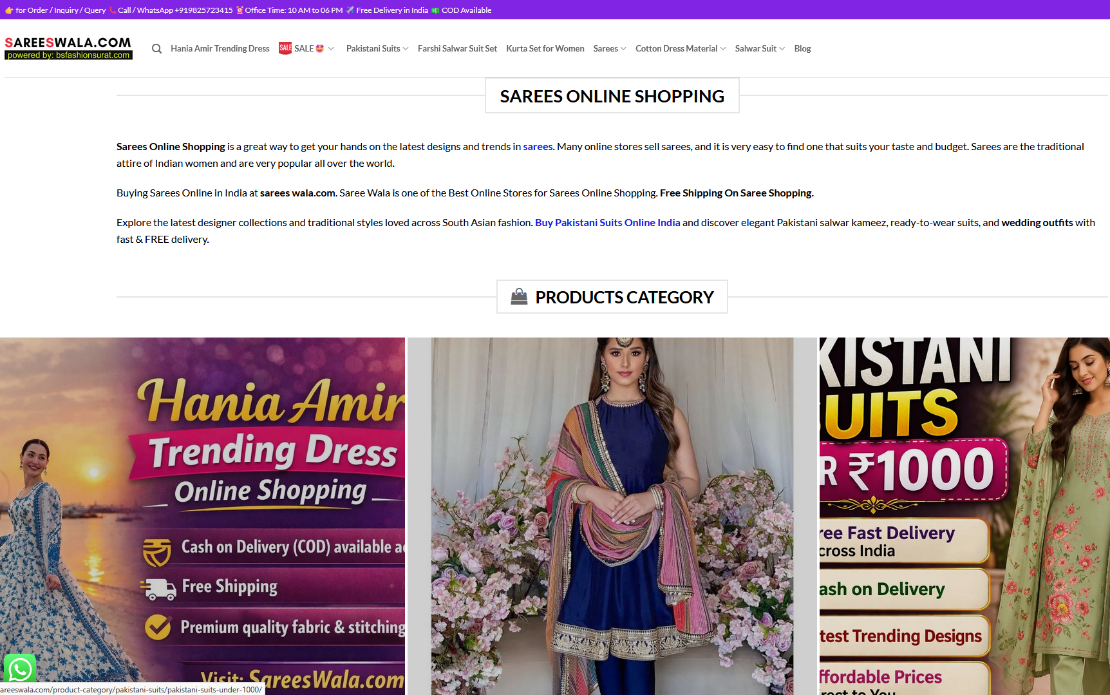Expand the Pakistani Suits dropdown chevron
This screenshot has height=695, width=1110.
(x=405, y=49)
